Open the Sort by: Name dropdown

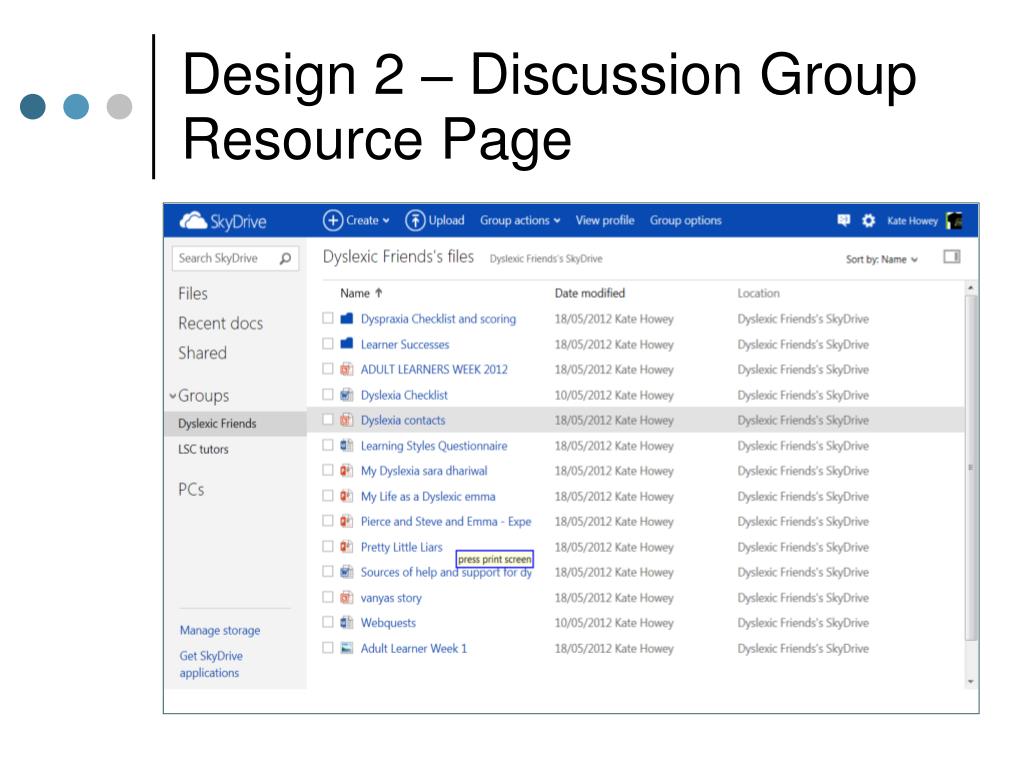tap(882, 259)
